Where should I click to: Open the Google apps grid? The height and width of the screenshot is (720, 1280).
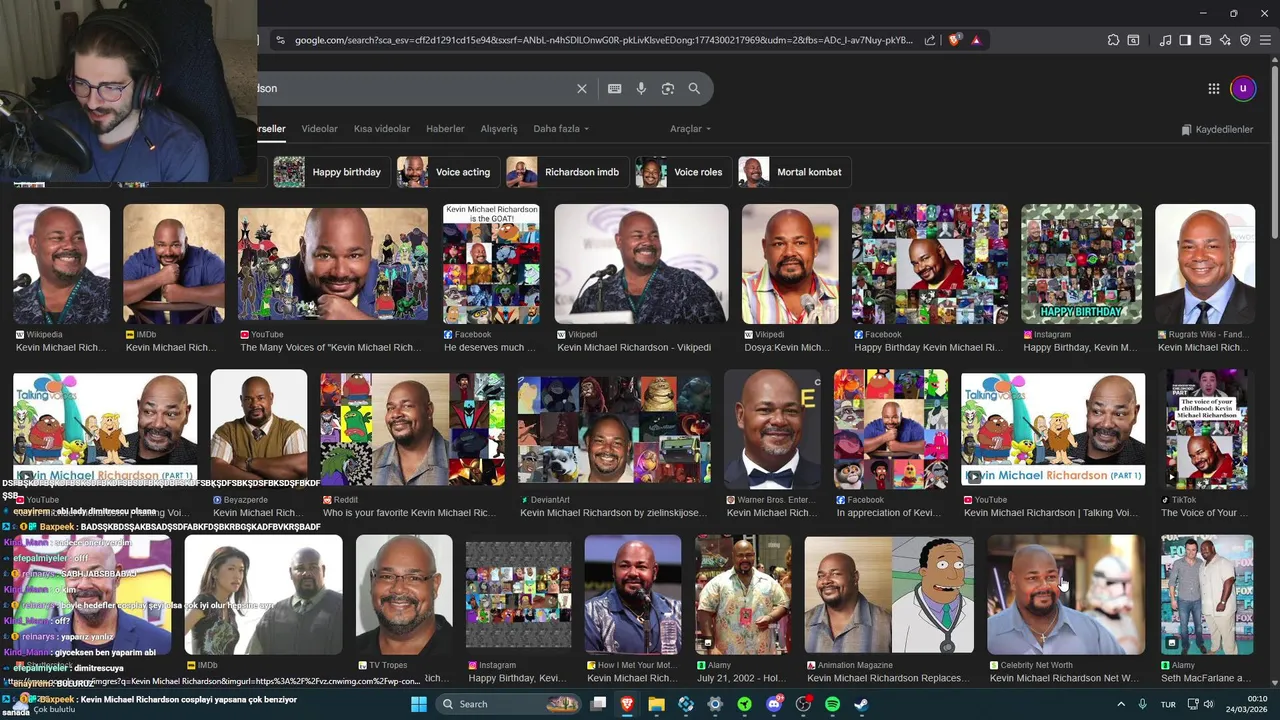pyautogui.click(x=1214, y=89)
